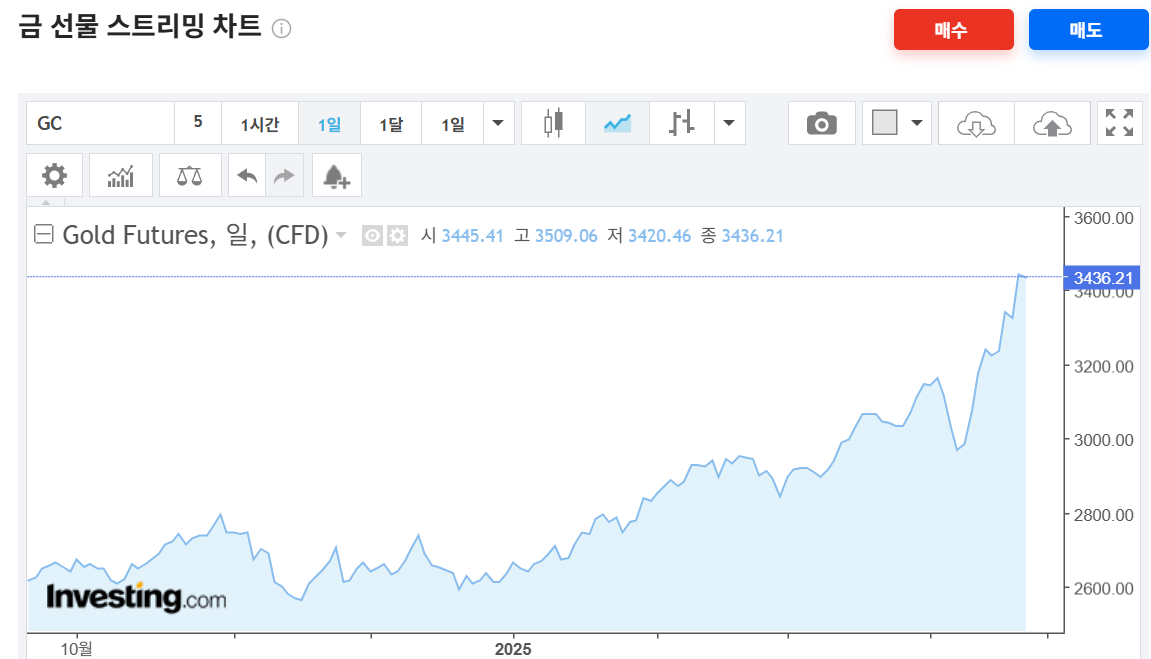
Task: Click the 3200.00 price axis label
Action: pos(1103,366)
